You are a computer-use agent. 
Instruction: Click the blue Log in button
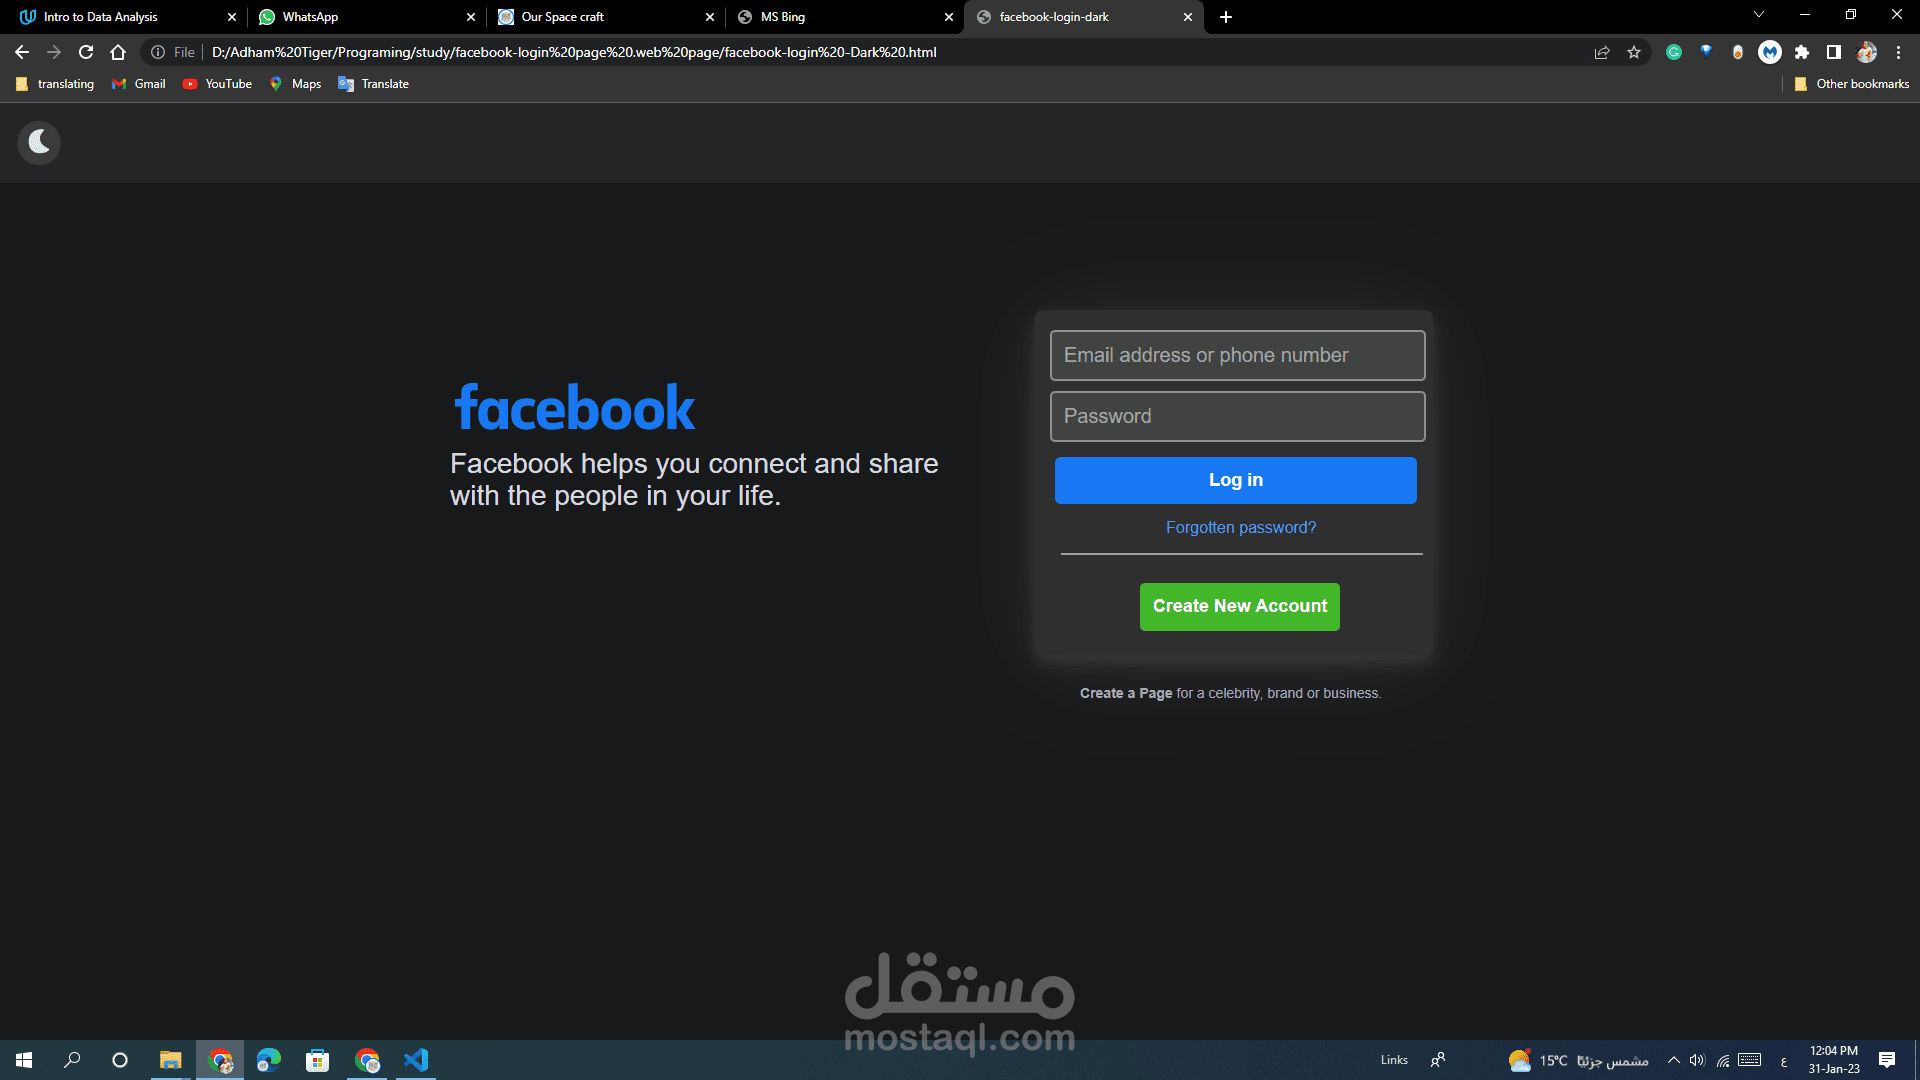coord(1236,480)
